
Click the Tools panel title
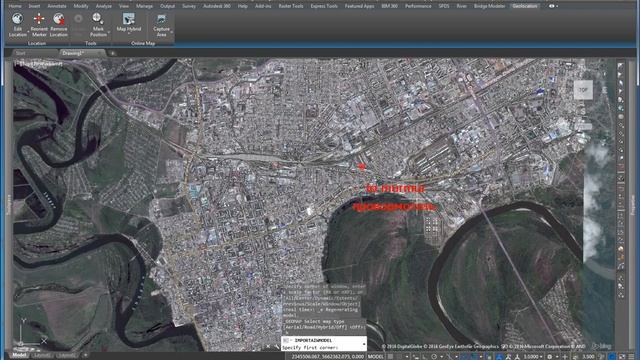tap(91, 43)
